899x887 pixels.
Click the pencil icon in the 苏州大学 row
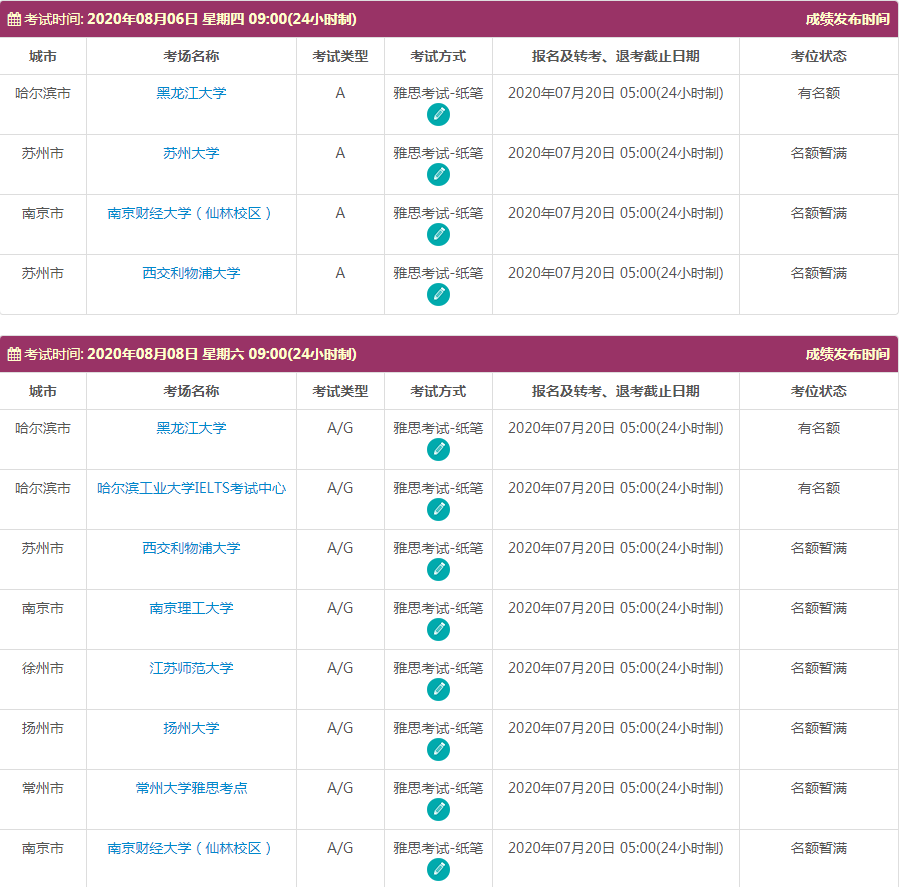click(x=438, y=173)
